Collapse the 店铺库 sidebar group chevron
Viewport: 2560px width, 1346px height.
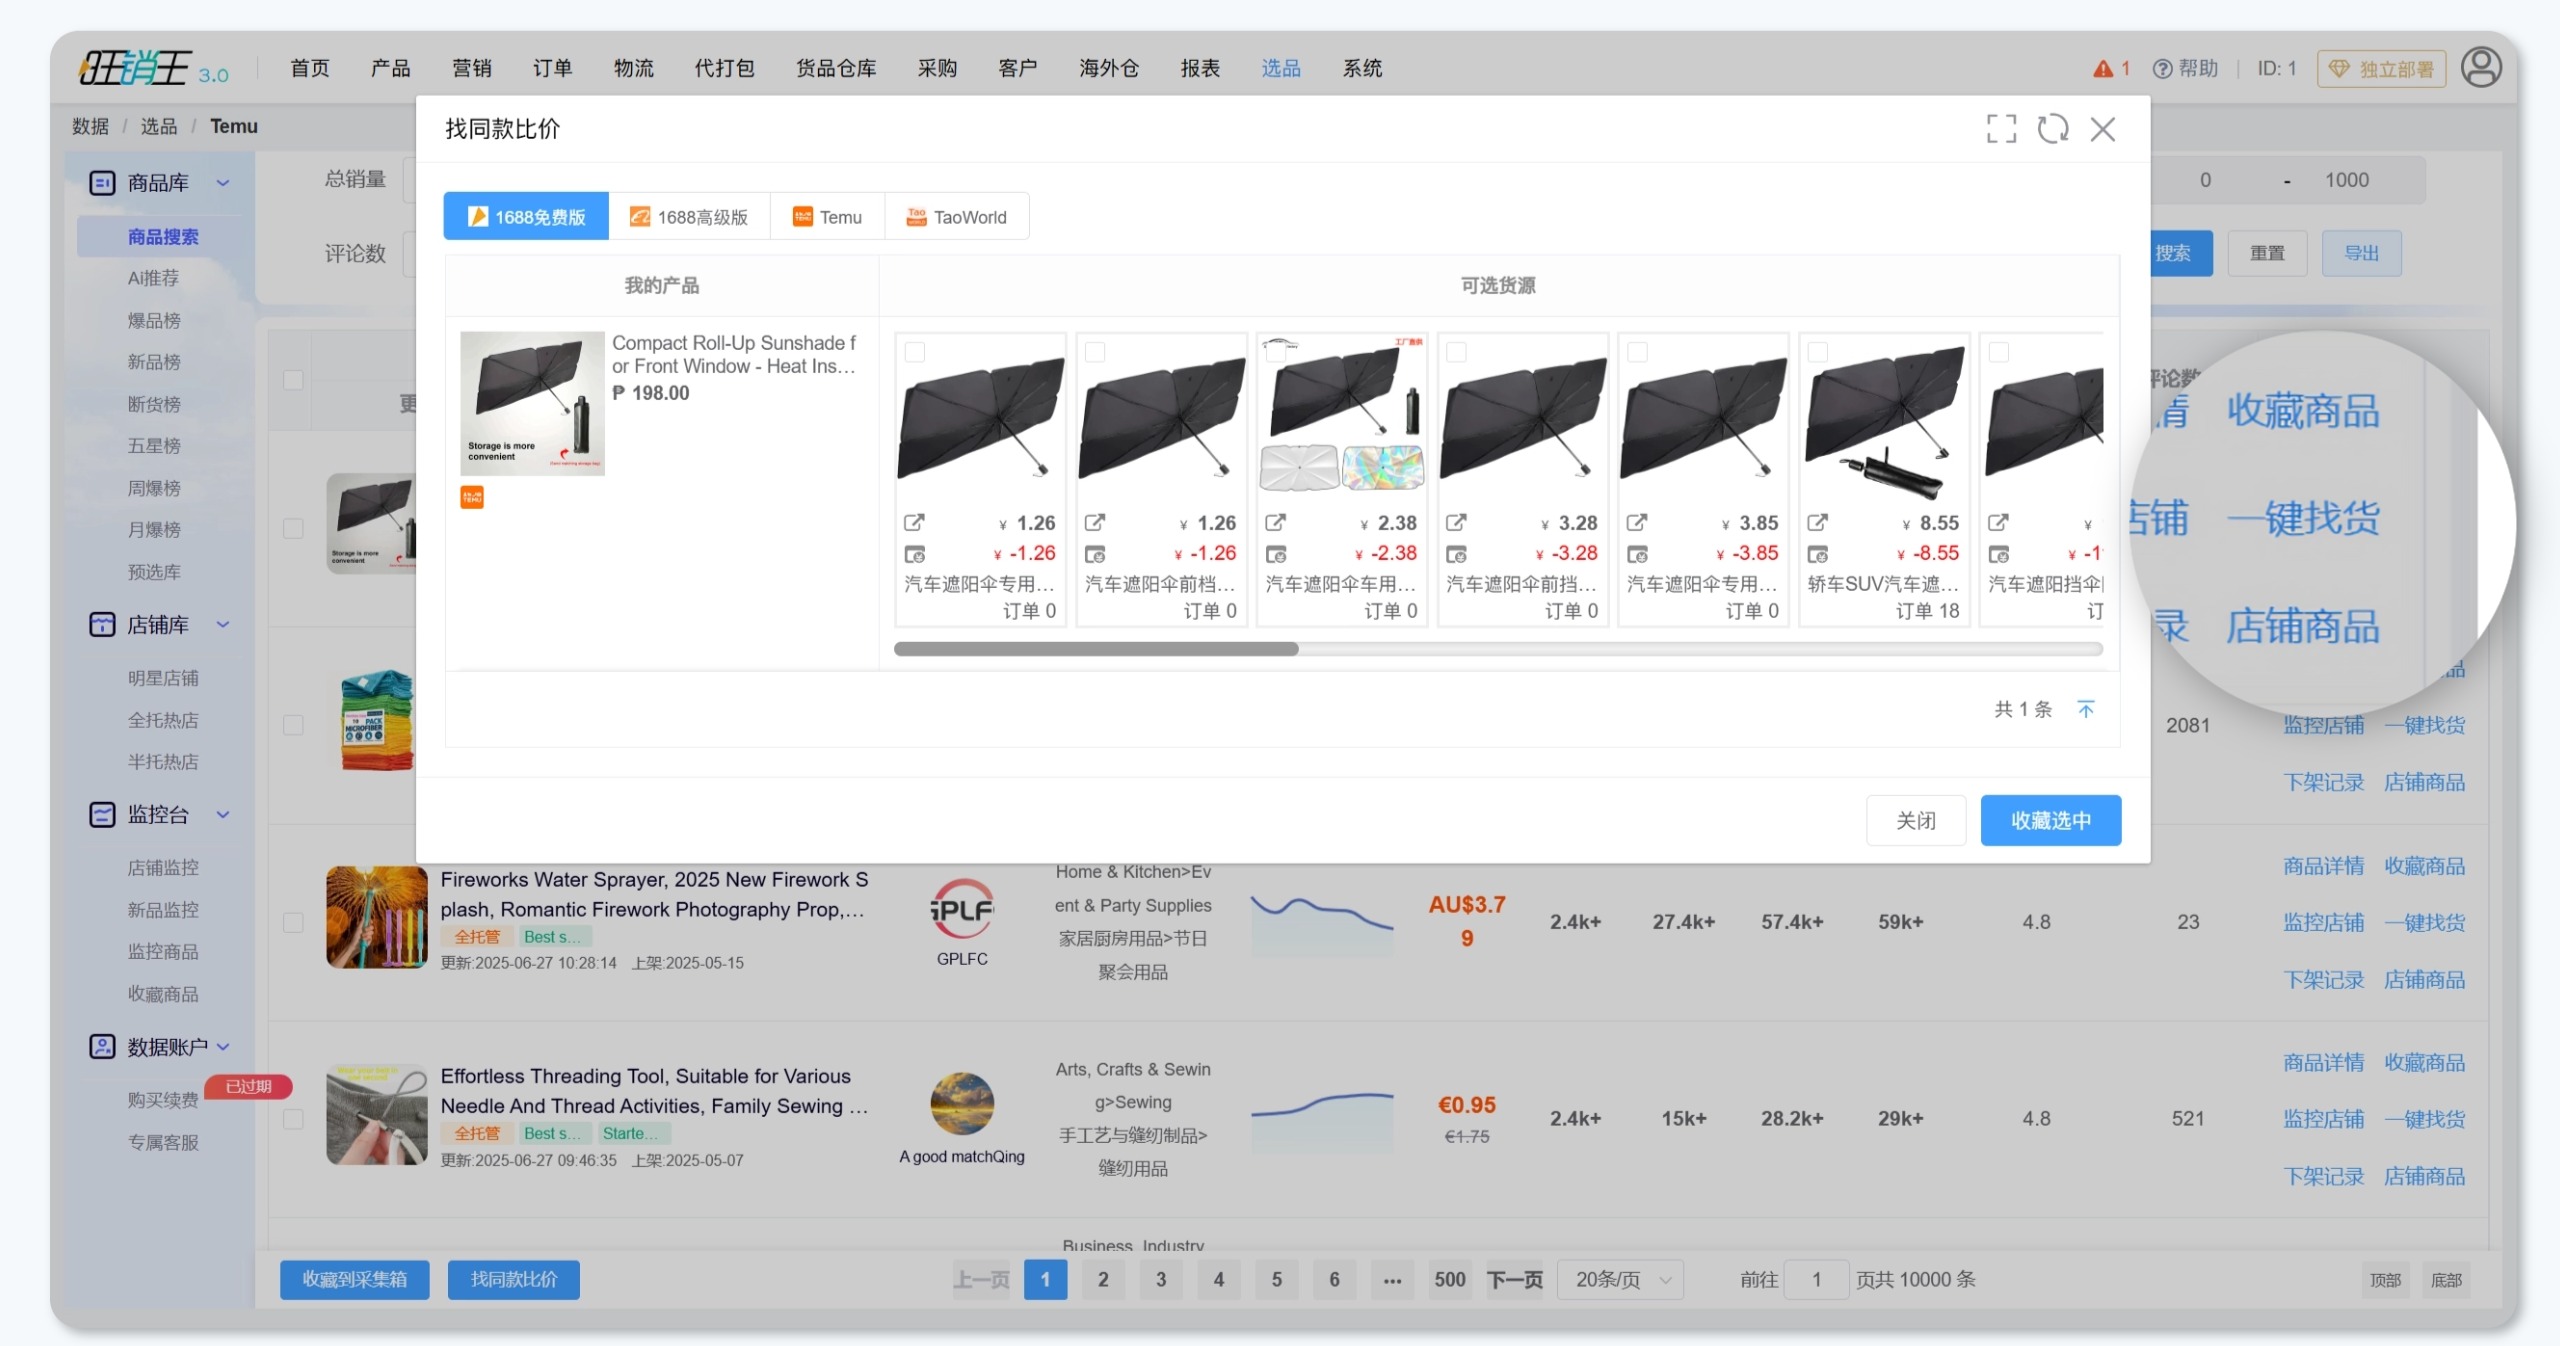223,625
